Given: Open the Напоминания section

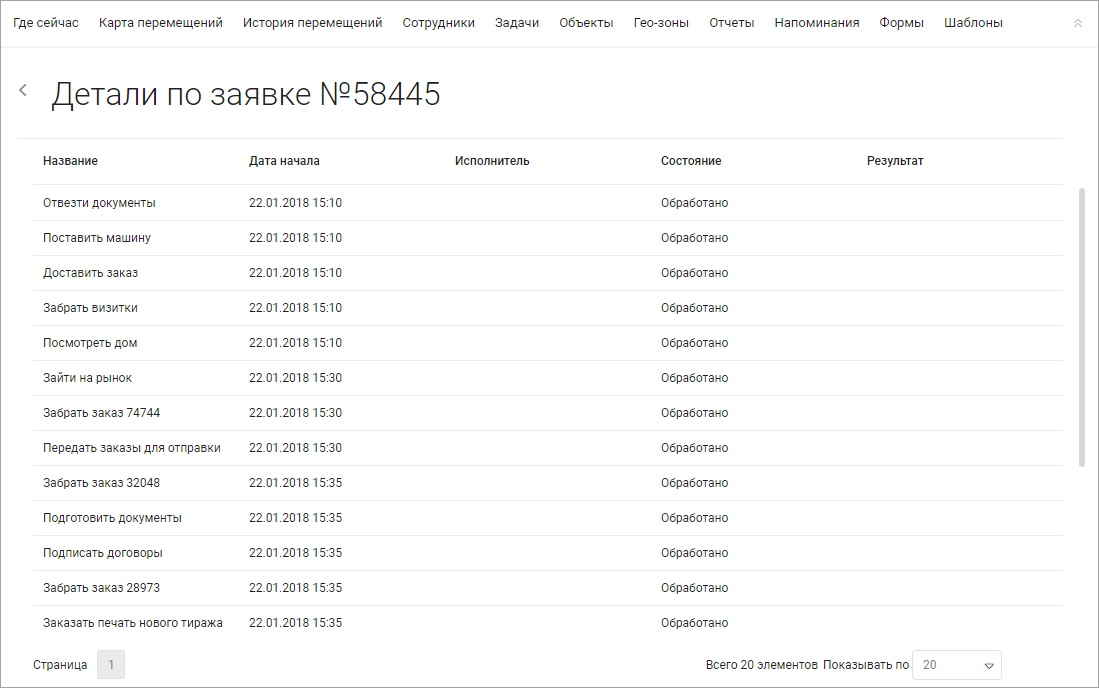Looking at the screenshot, I should coord(816,23).
